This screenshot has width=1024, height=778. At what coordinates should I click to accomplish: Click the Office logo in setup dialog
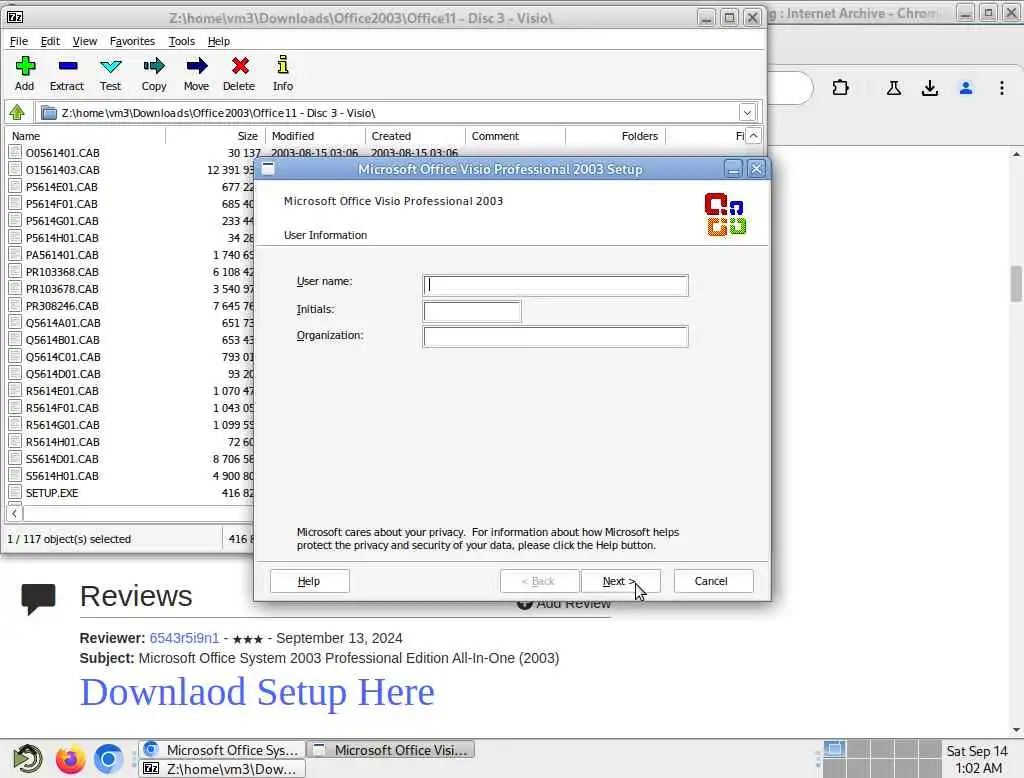click(725, 214)
